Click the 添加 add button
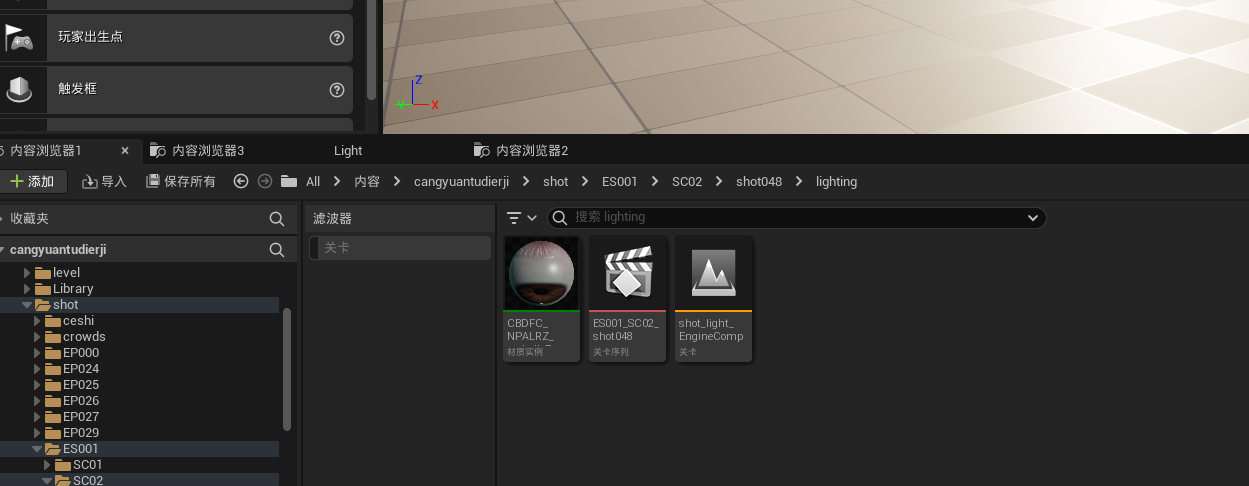This screenshot has width=1249, height=486. [32, 181]
